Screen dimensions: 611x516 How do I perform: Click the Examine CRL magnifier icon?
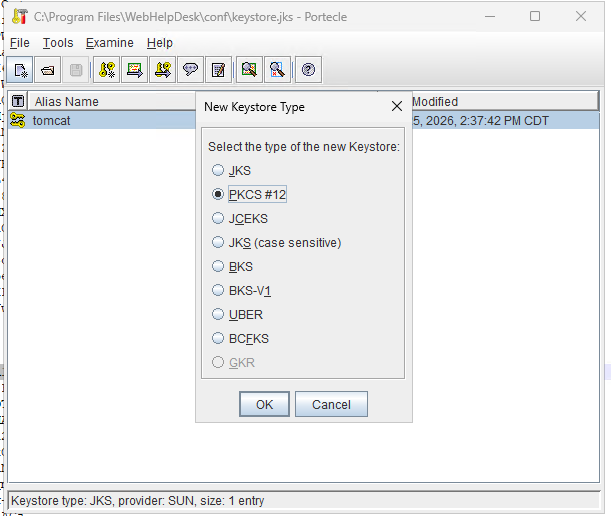277,70
